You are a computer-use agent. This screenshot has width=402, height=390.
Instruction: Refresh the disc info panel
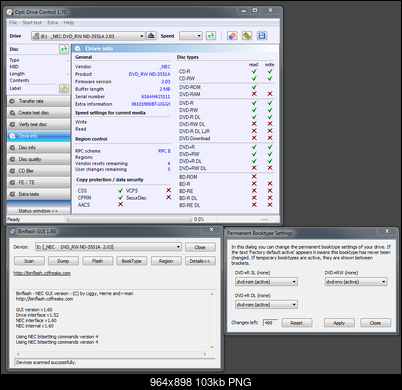tap(64, 49)
